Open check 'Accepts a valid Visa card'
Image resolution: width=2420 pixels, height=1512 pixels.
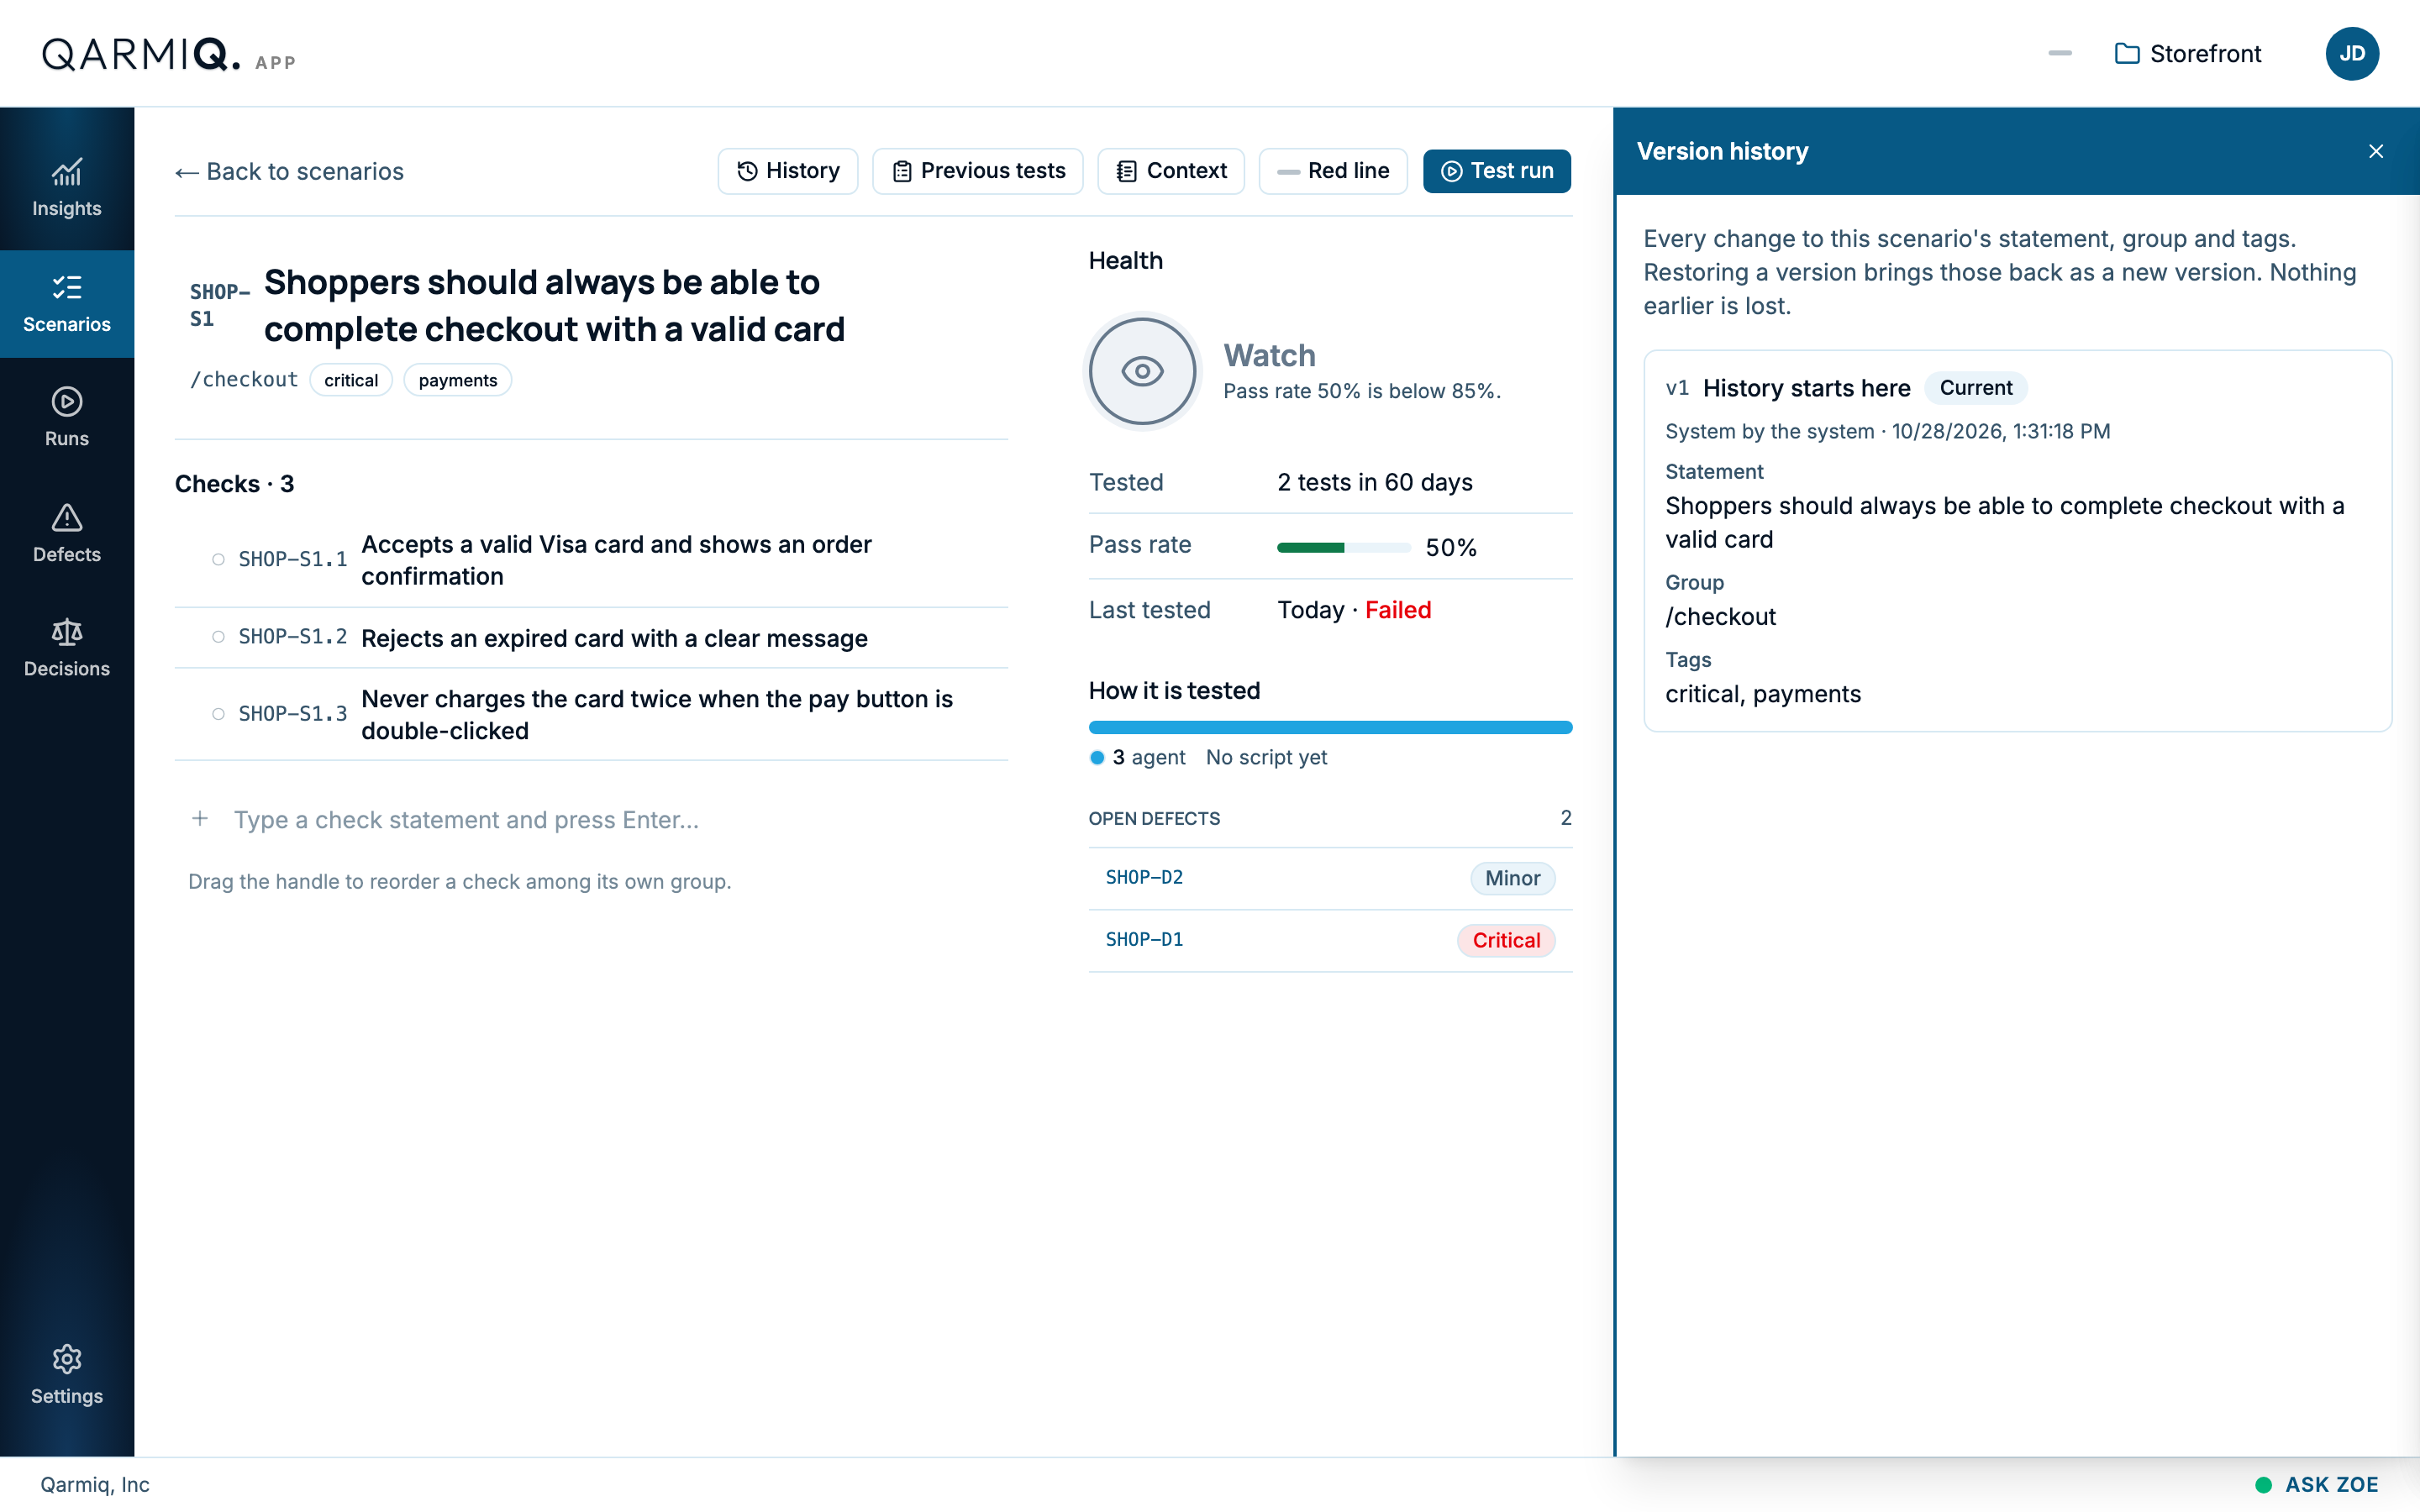tap(616, 560)
